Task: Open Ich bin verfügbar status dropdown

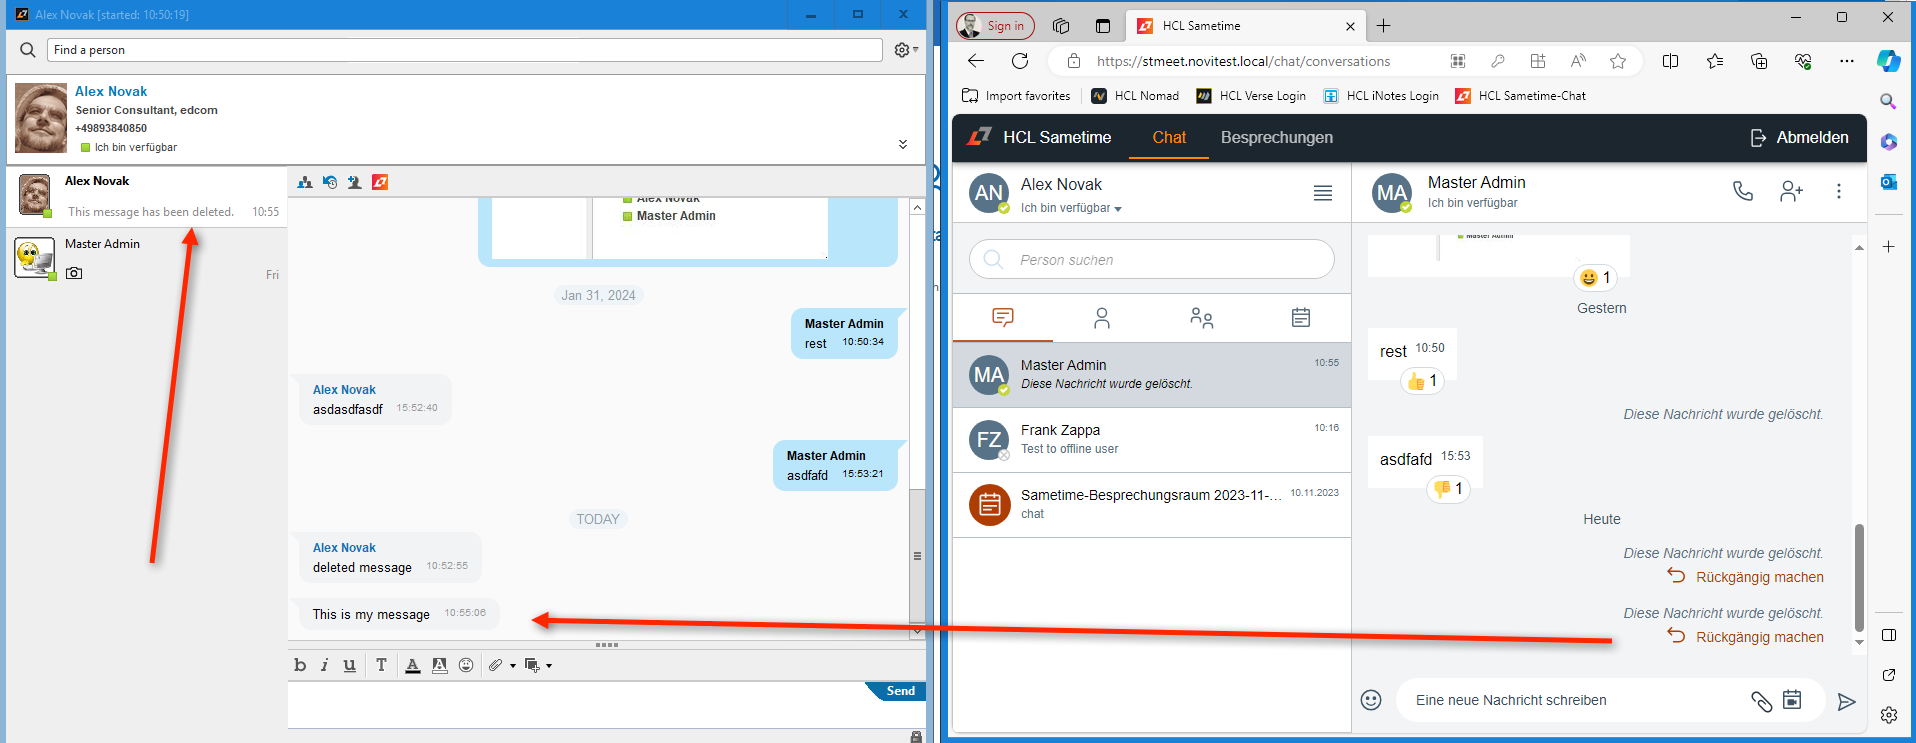Action: (1071, 208)
